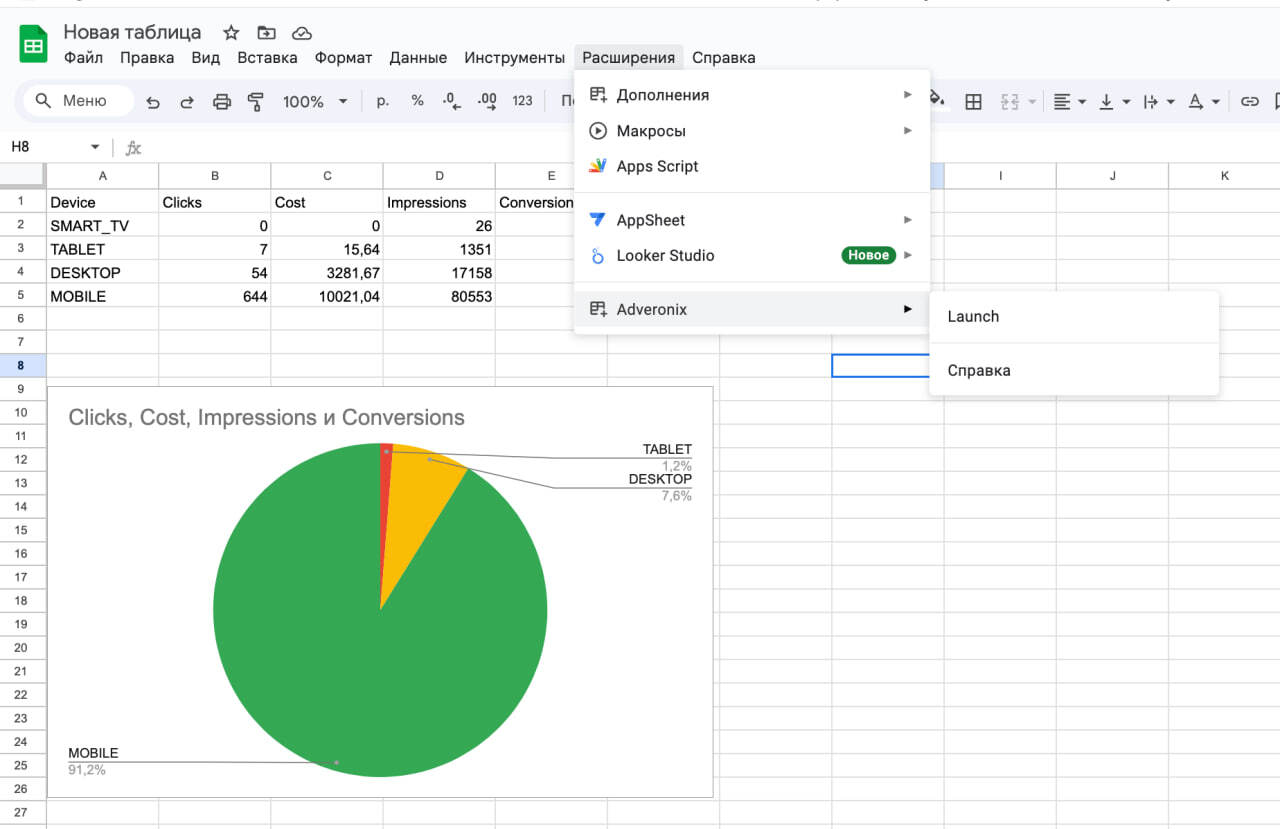Image resolution: width=1280 pixels, height=829 pixels.
Task: Open Apps Script
Action: [x=752, y=166]
